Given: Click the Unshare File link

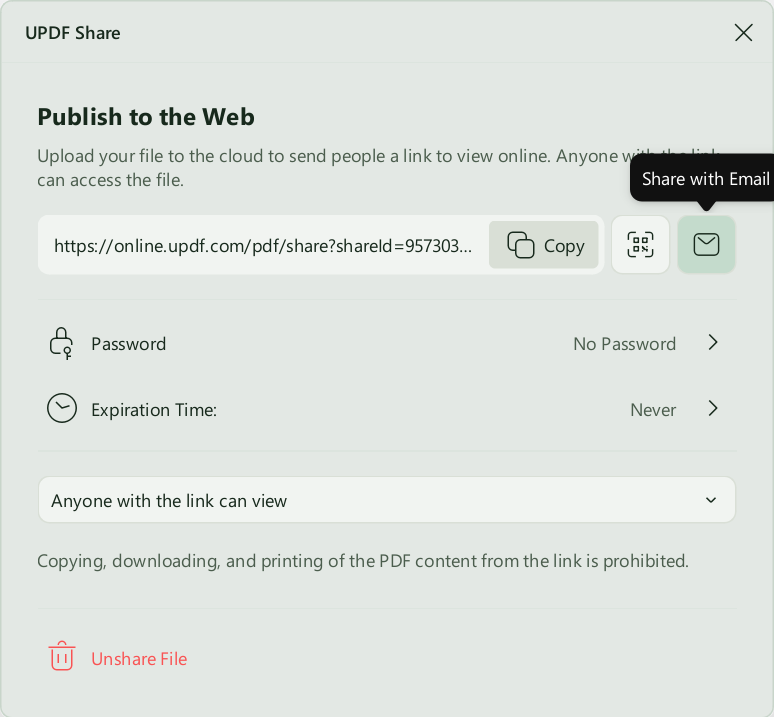Looking at the screenshot, I should [139, 659].
